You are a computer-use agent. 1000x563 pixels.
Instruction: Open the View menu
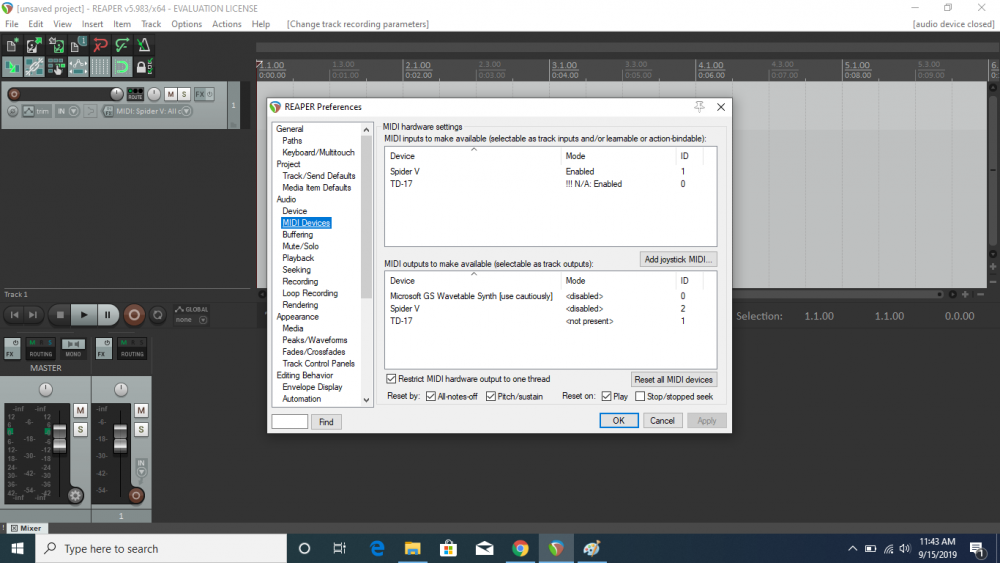62,24
